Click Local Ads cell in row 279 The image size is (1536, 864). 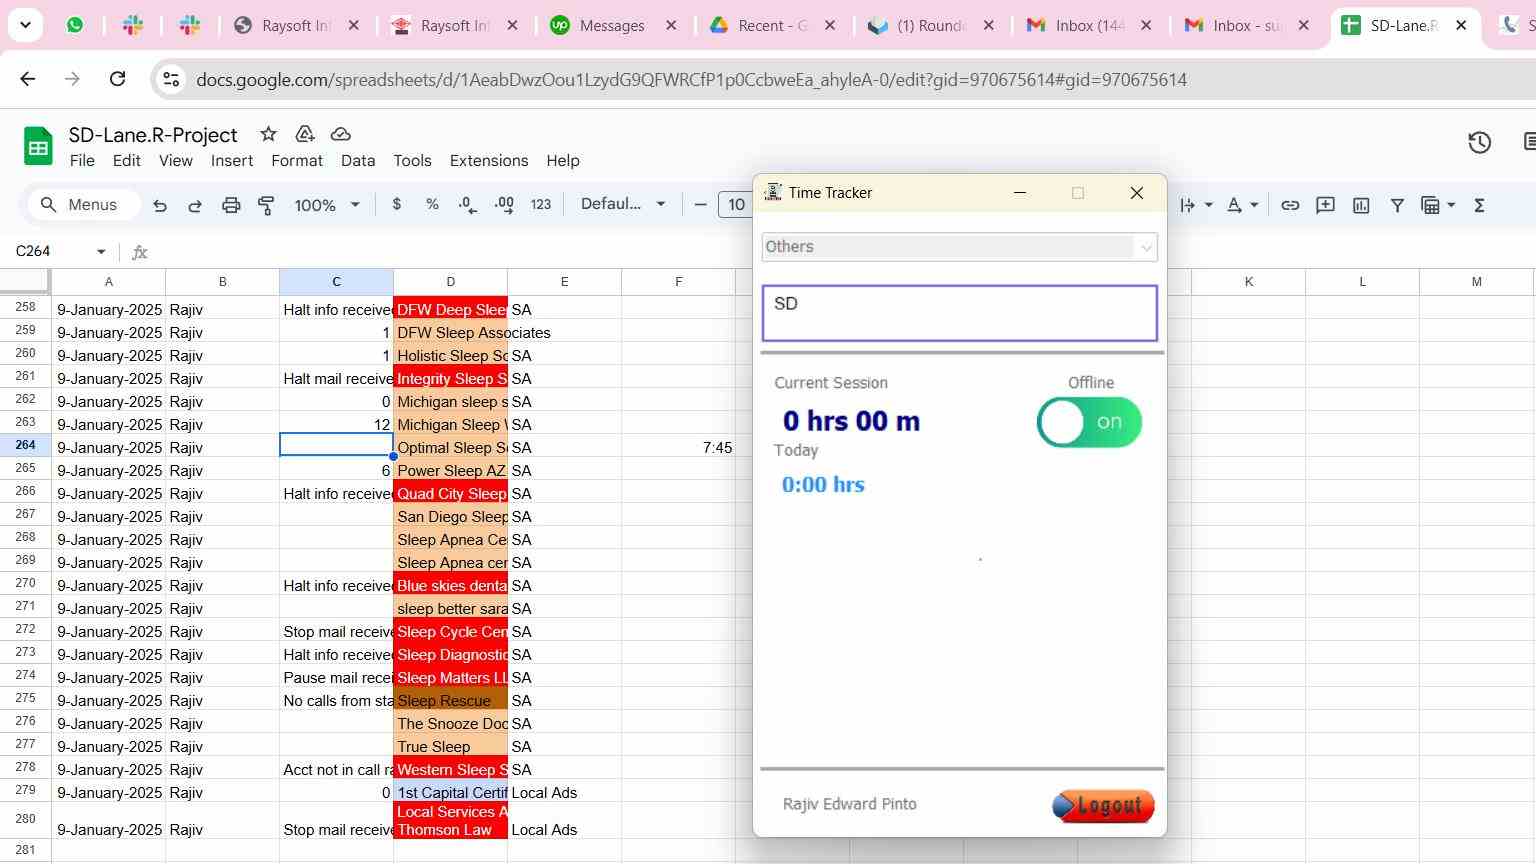[x=564, y=792]
